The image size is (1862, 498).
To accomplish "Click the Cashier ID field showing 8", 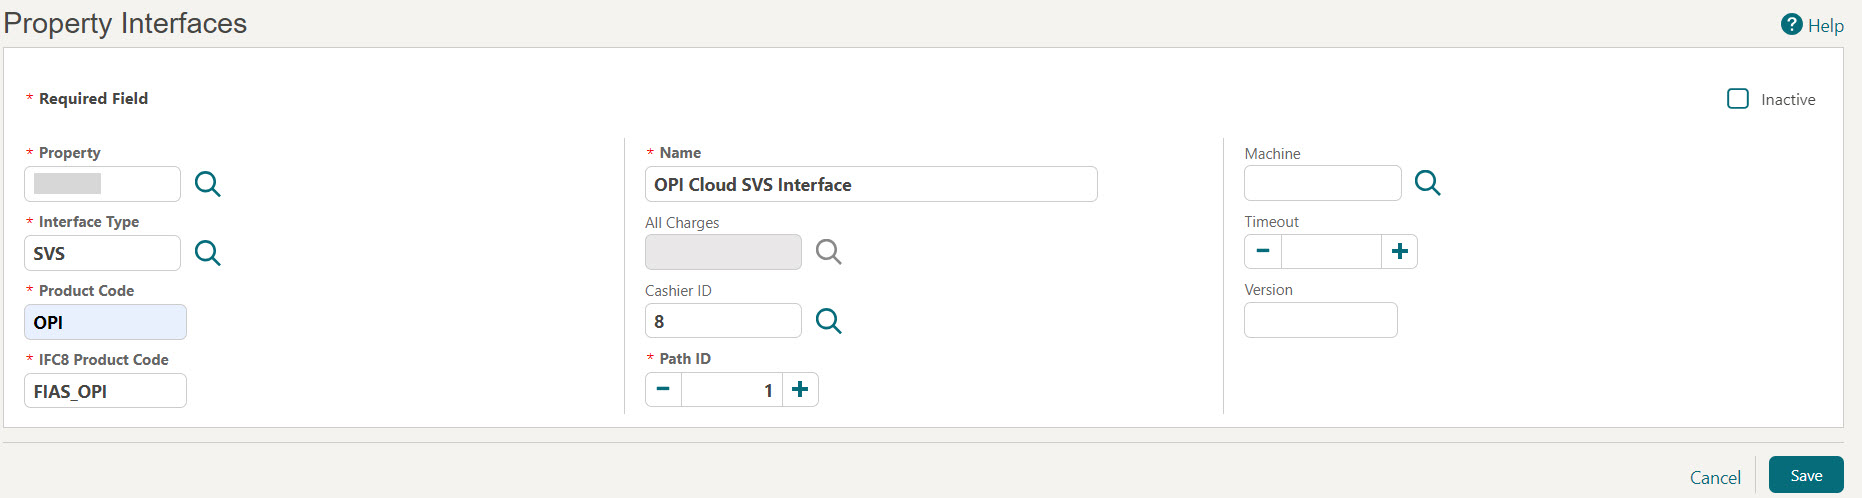I will click(722, 321).
